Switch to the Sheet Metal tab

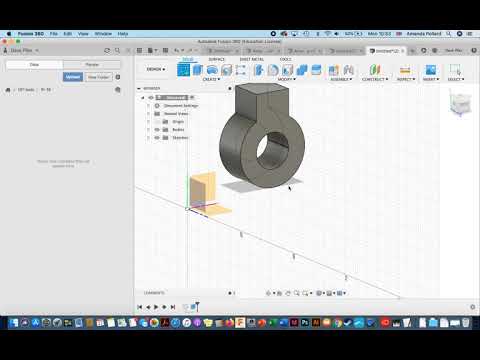click(x=252, y=59)
